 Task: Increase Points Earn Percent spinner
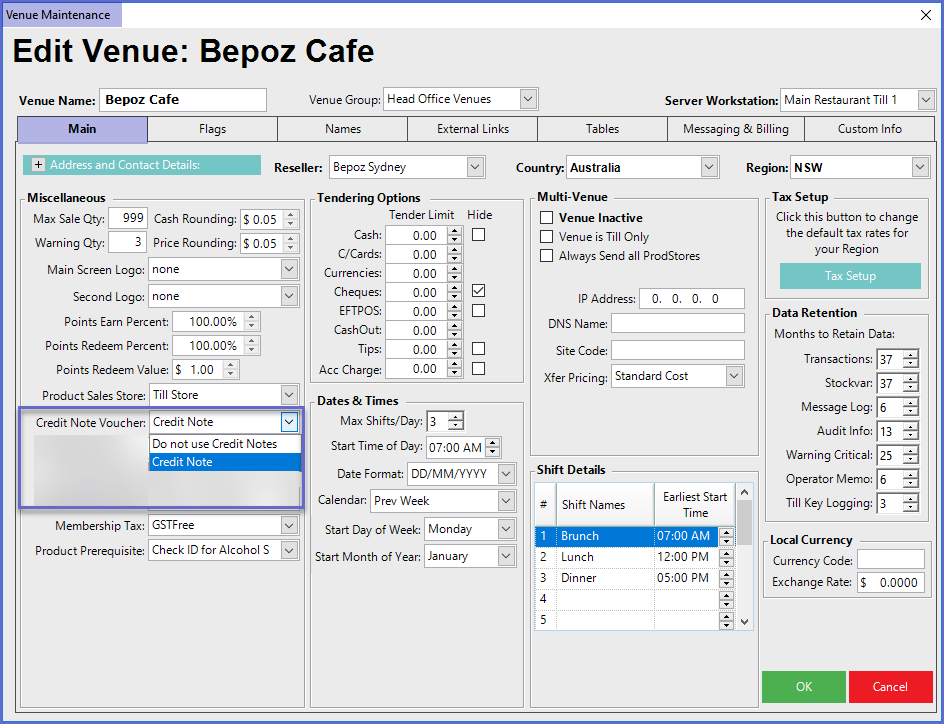pyautogui.click(x=252, y=317)
